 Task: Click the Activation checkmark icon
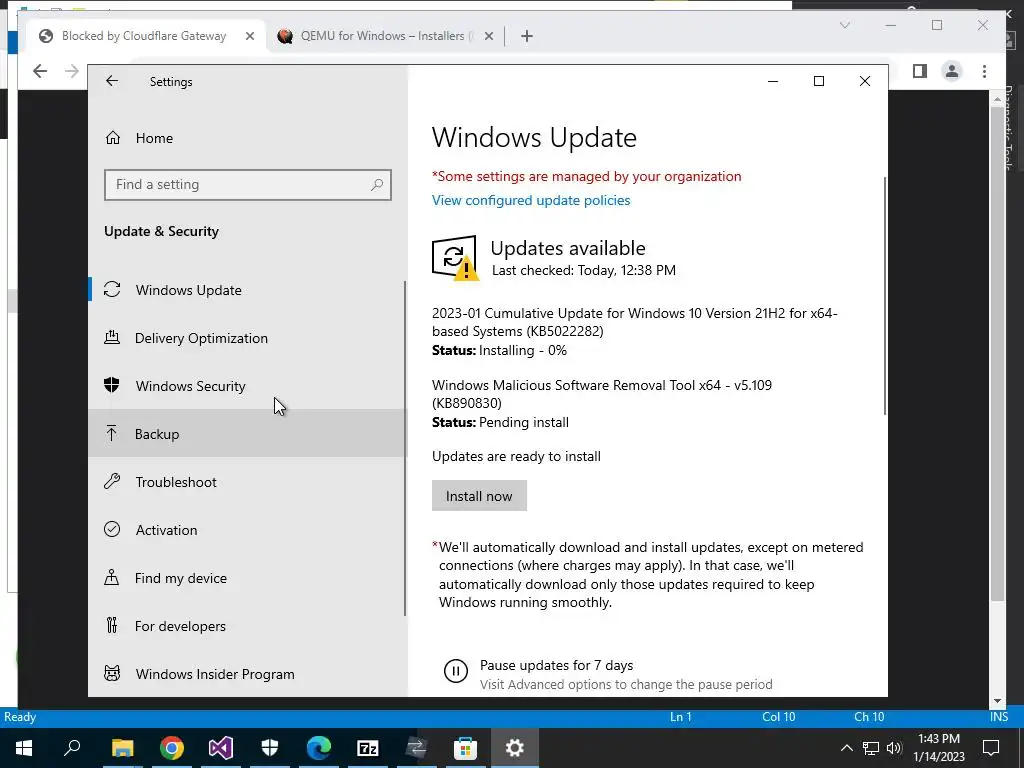pos(112,529)
